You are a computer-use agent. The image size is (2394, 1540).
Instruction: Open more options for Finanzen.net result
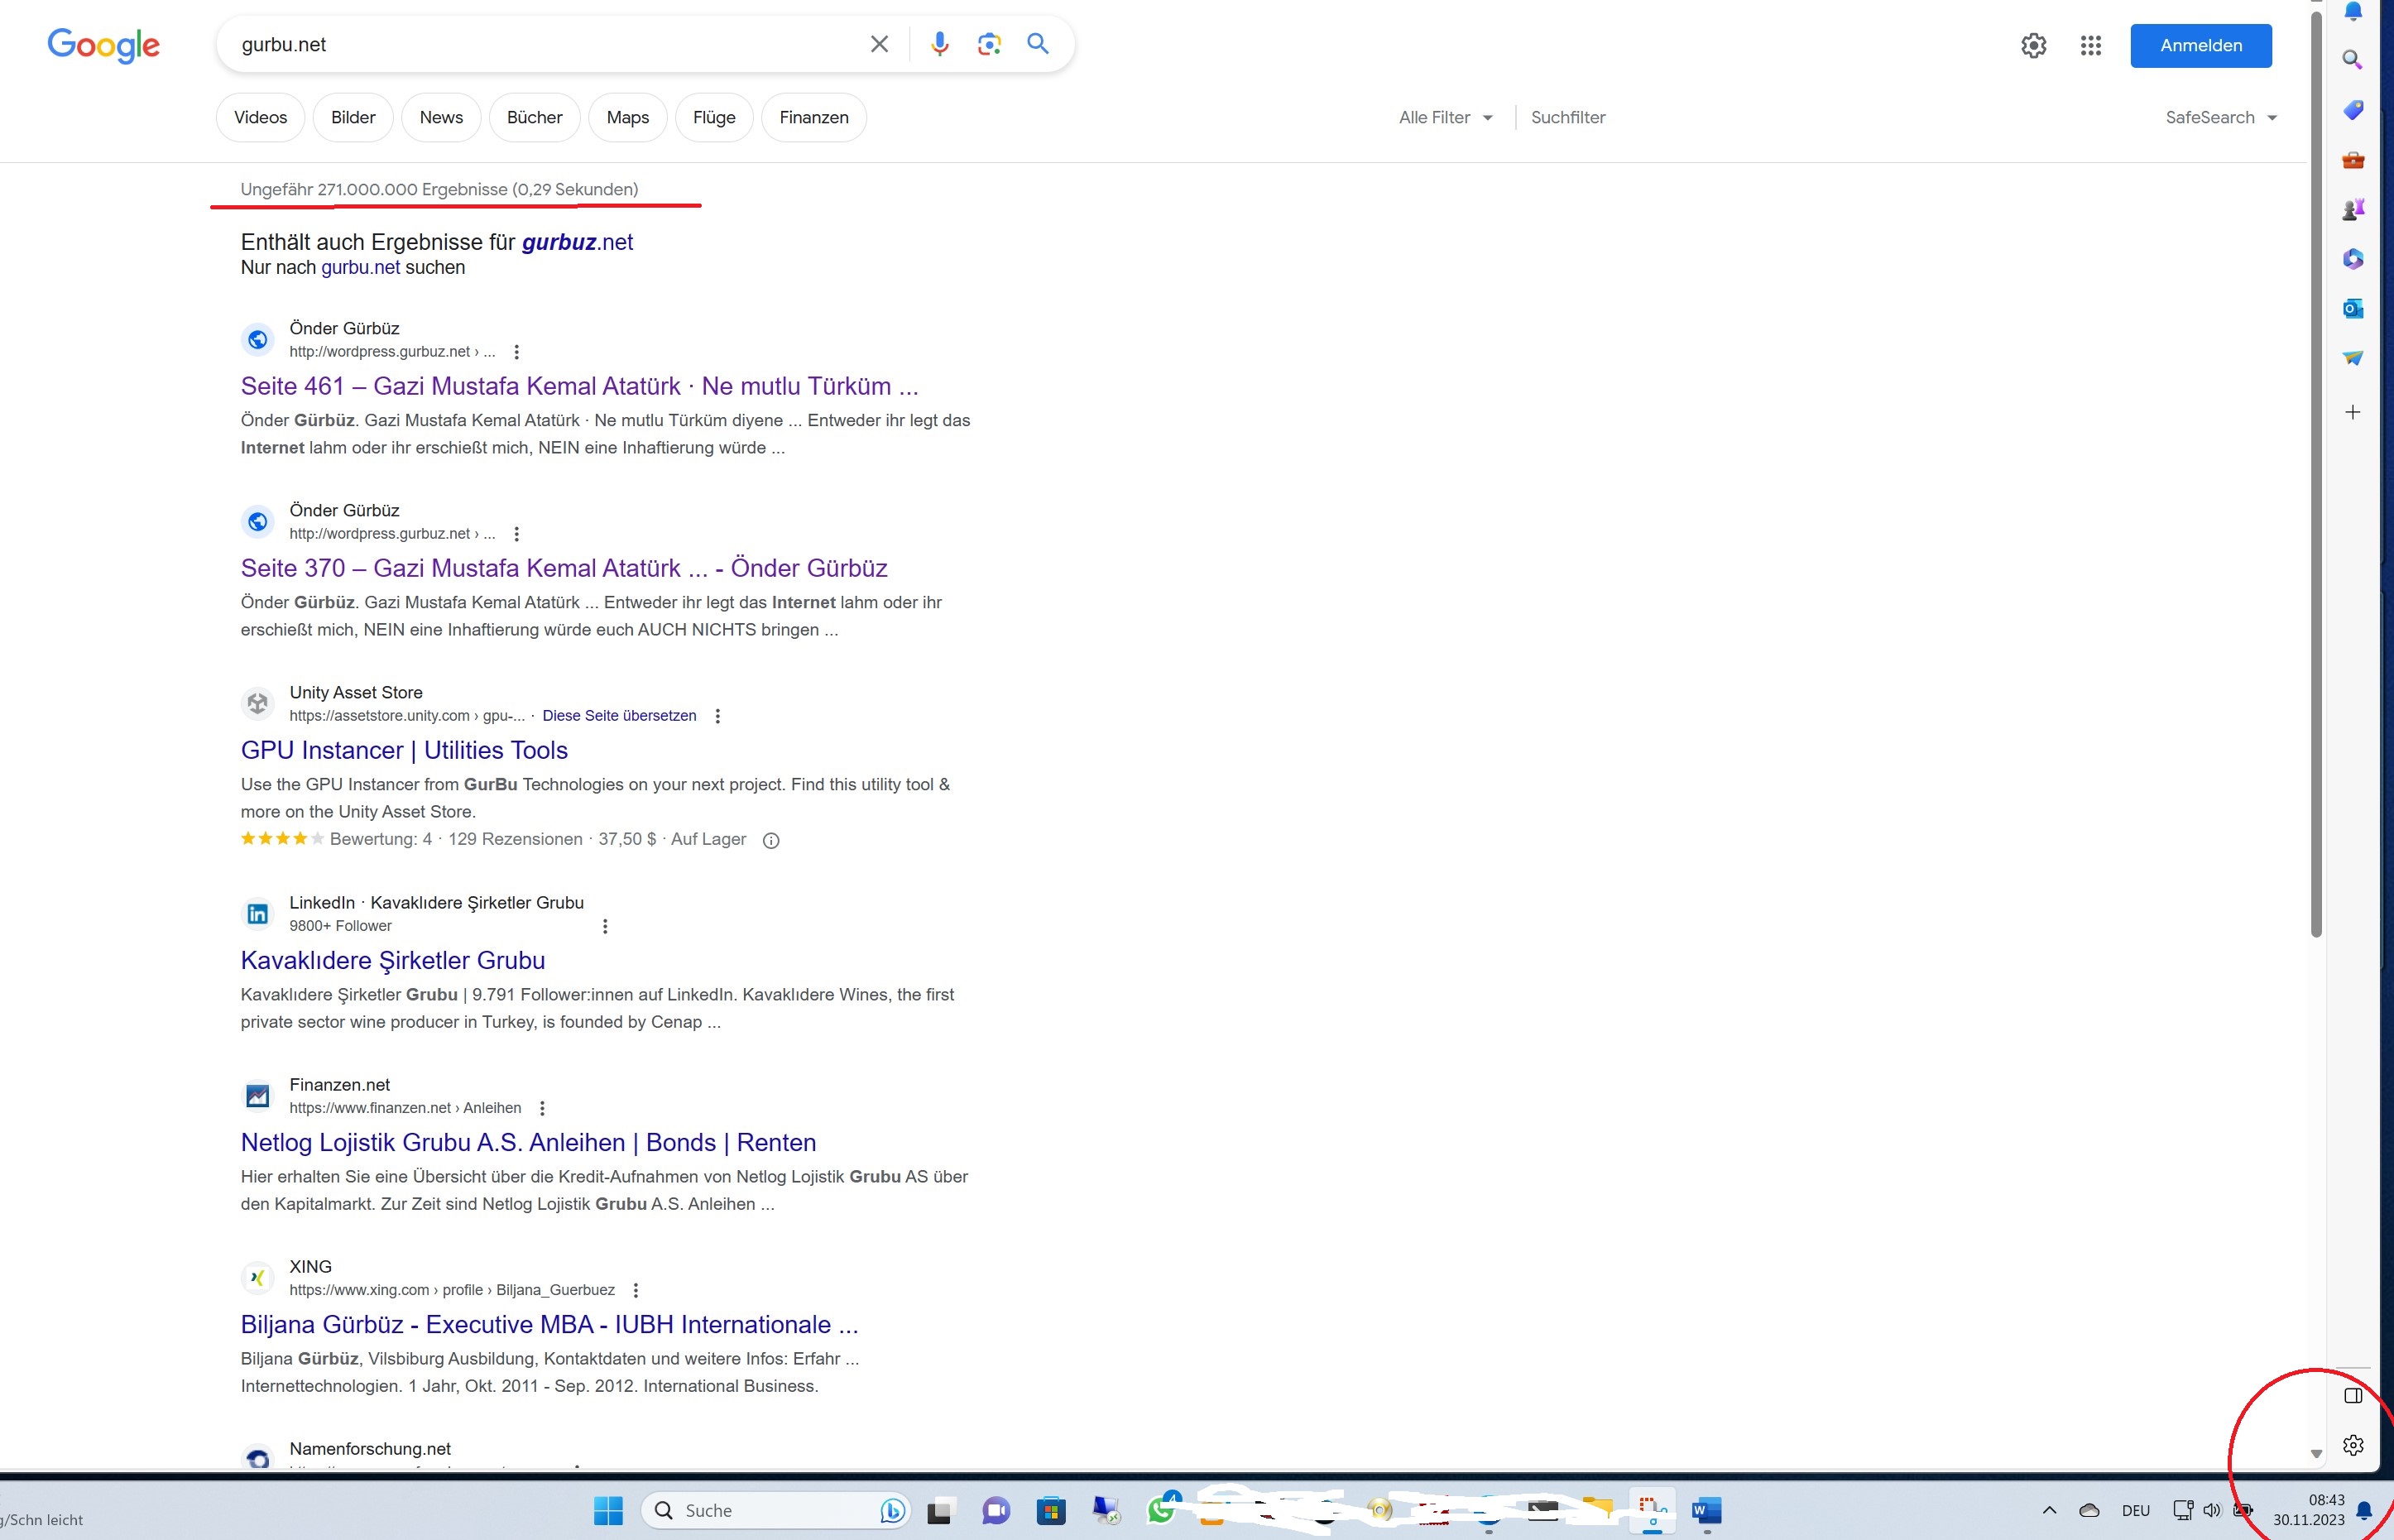tap(542, 1108)
